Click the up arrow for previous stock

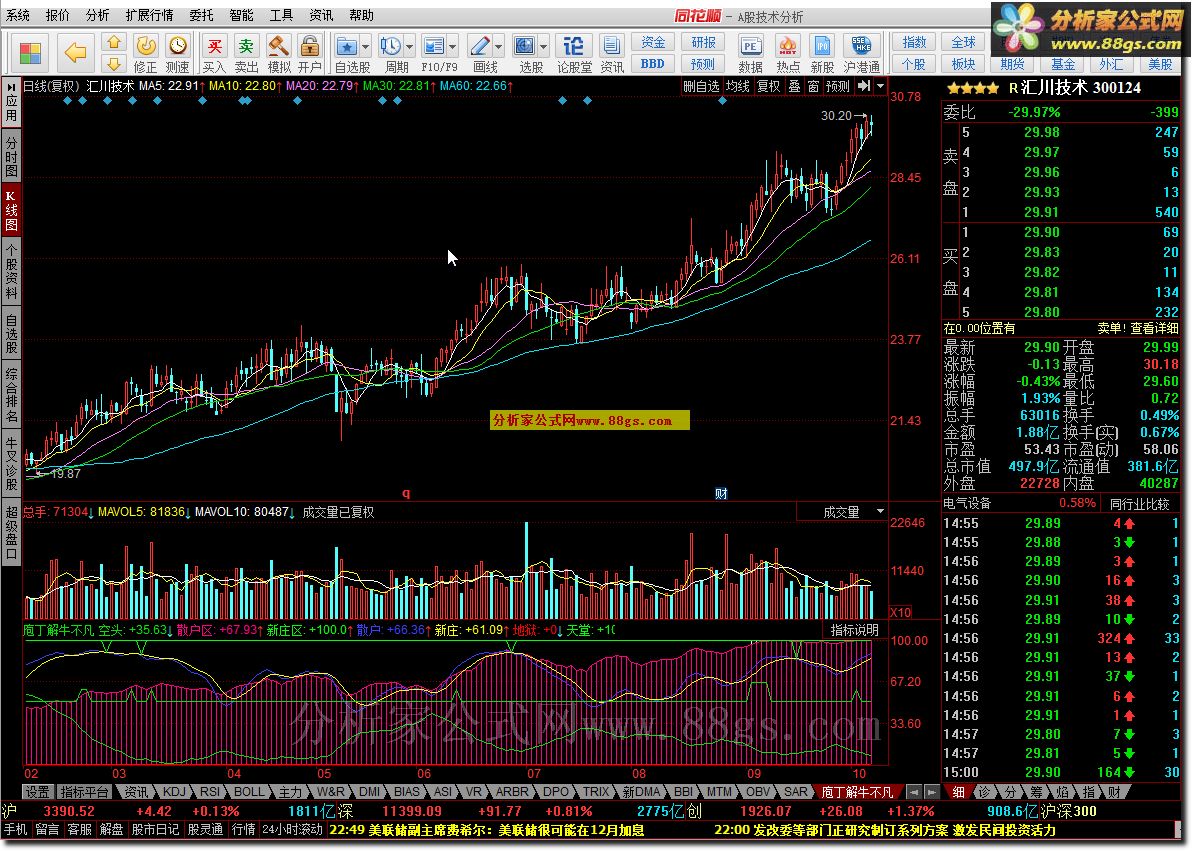point(114,42)
